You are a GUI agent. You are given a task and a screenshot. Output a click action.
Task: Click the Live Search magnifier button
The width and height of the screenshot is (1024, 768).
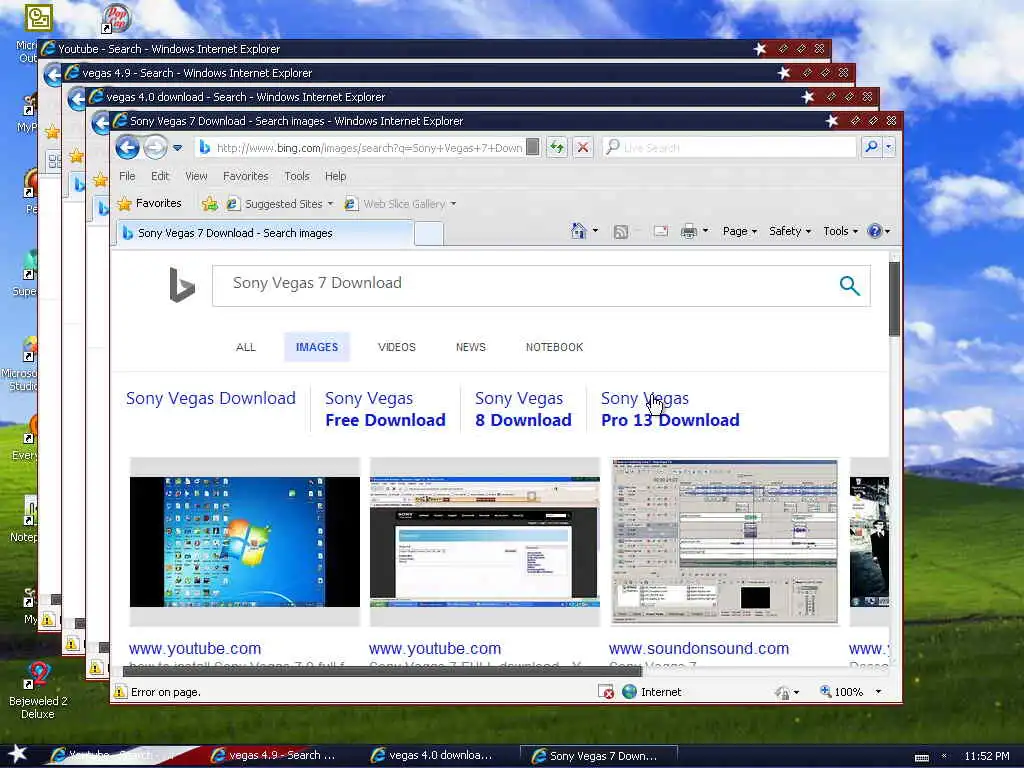[x=871, y=147]
